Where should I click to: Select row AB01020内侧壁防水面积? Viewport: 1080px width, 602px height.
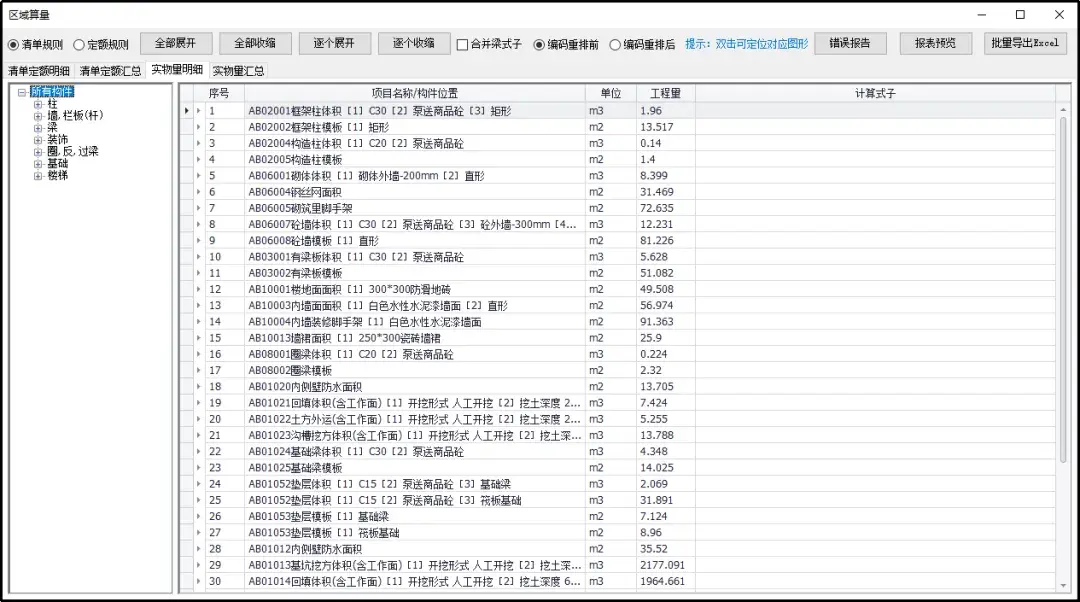coord(624,386)
